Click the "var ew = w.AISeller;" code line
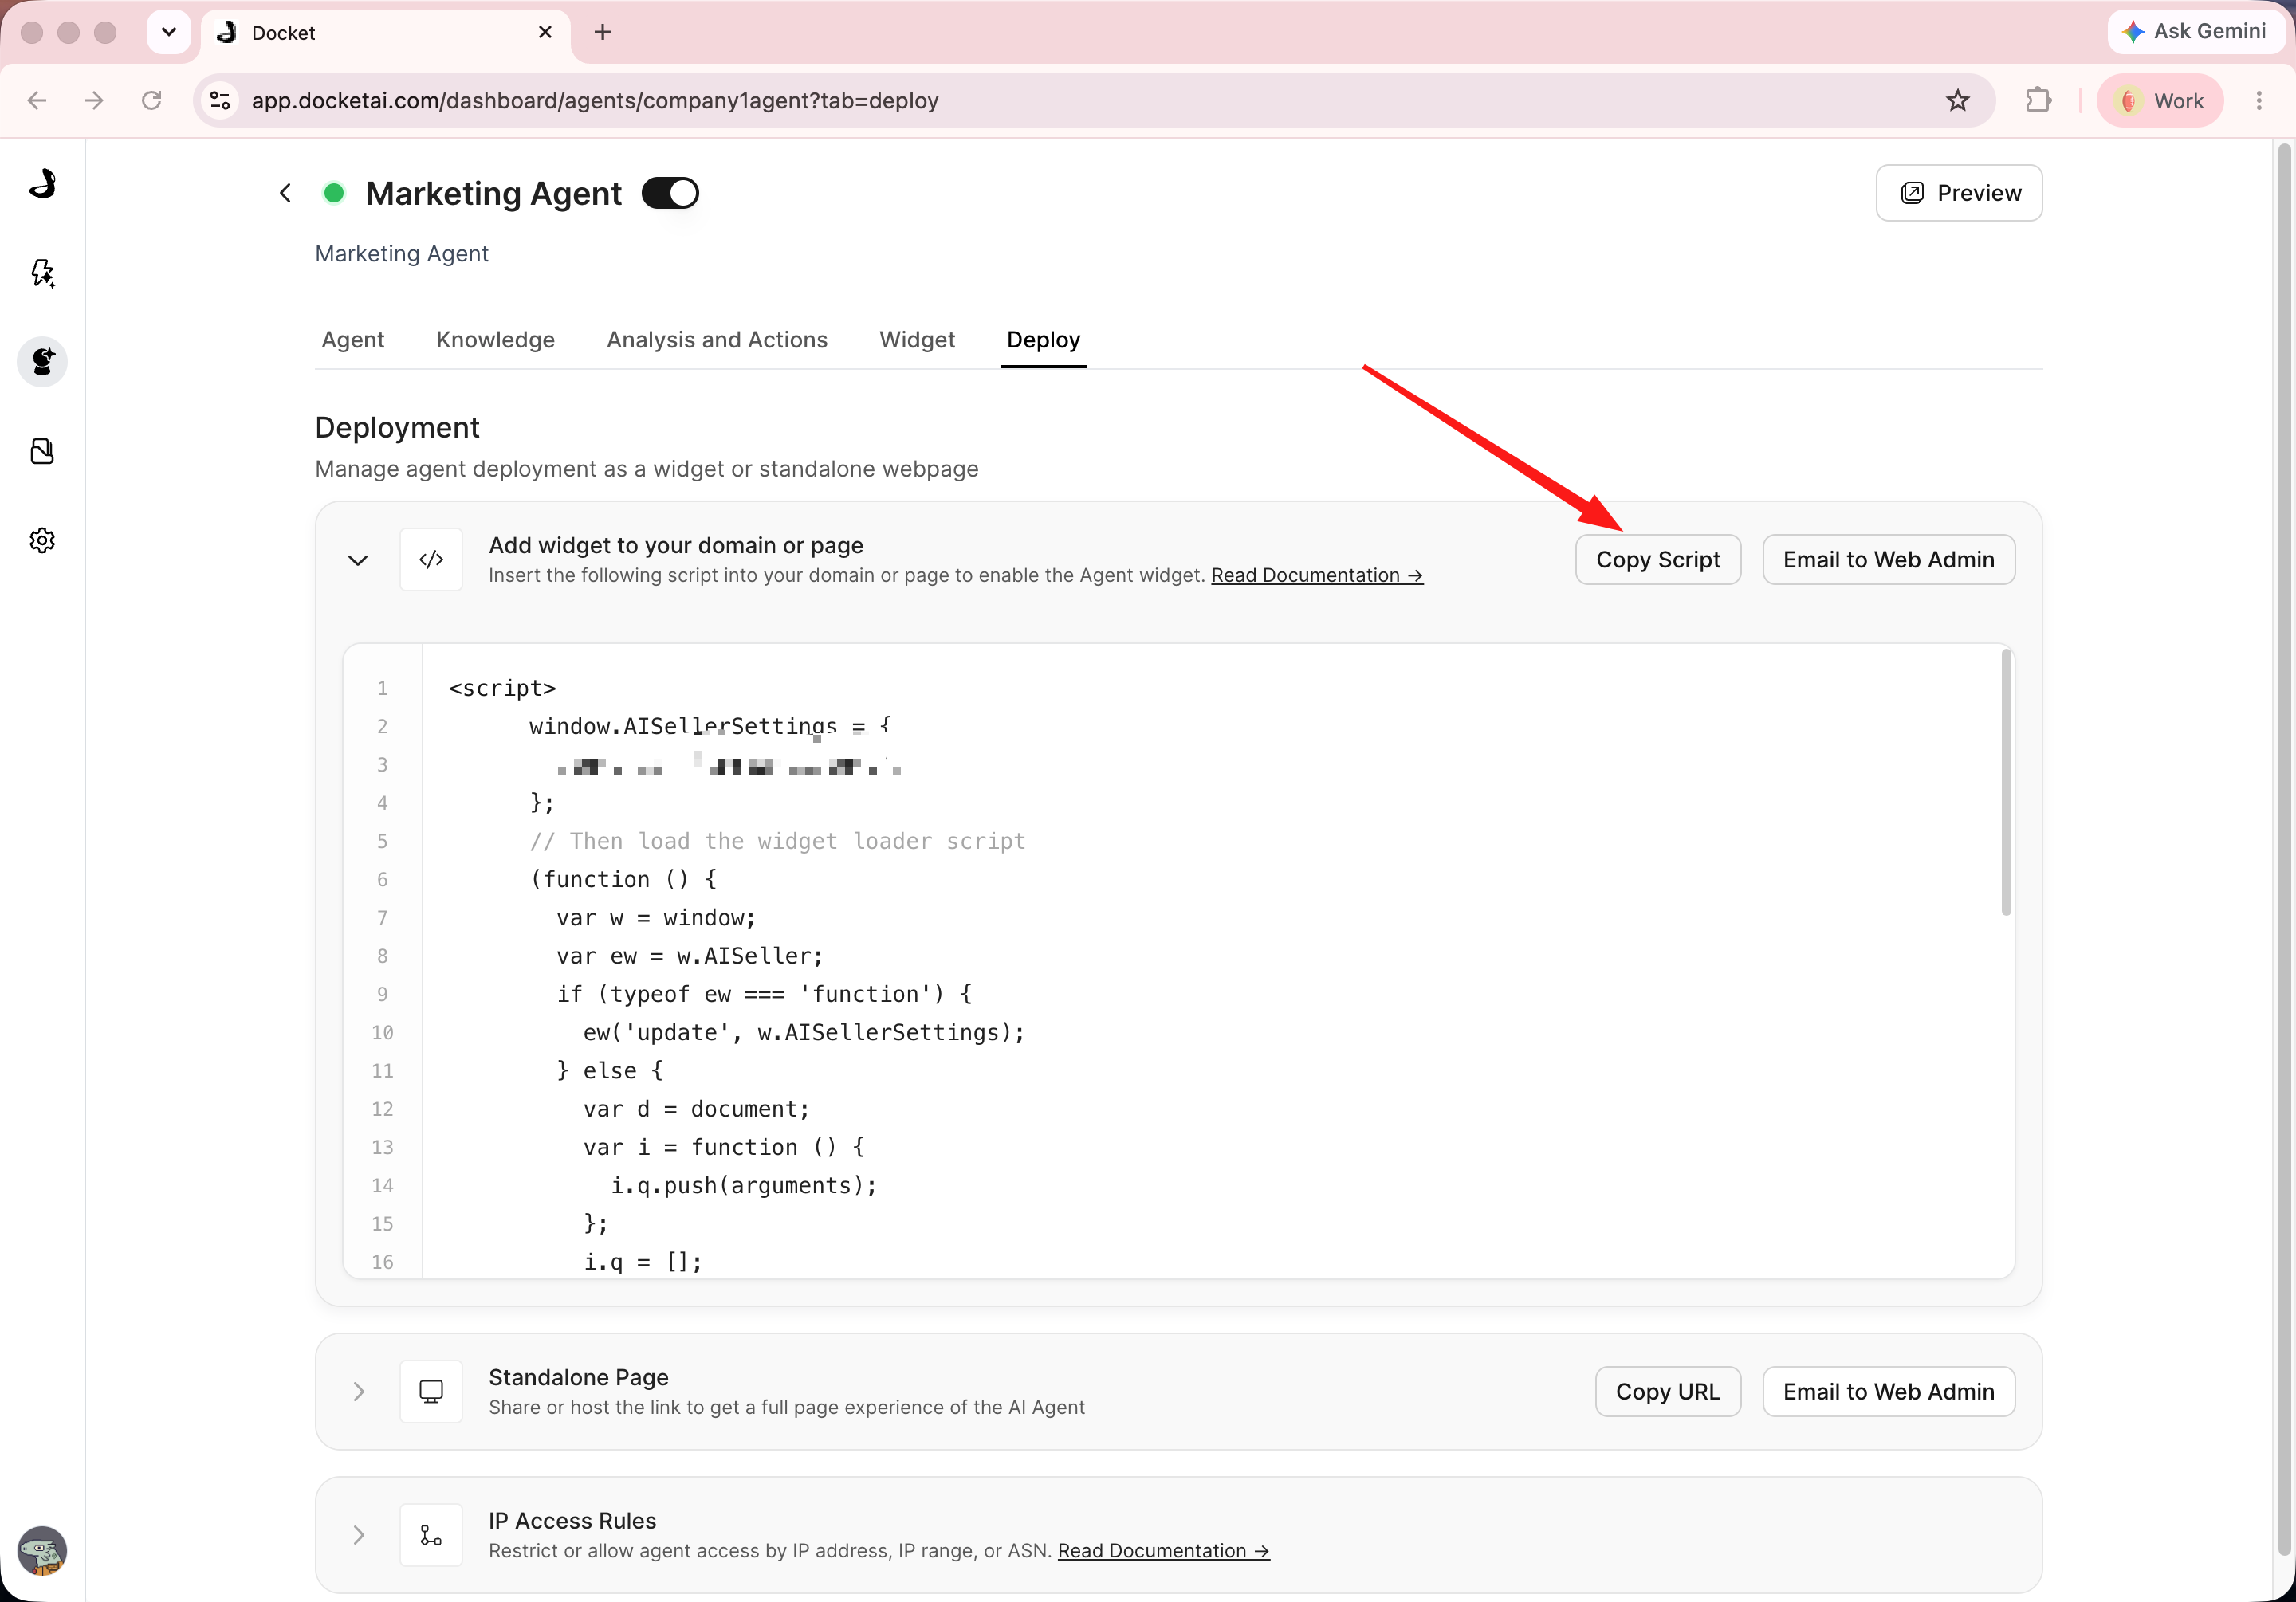This screenshot has height=1602, width=2296. (x=690, y=955)
